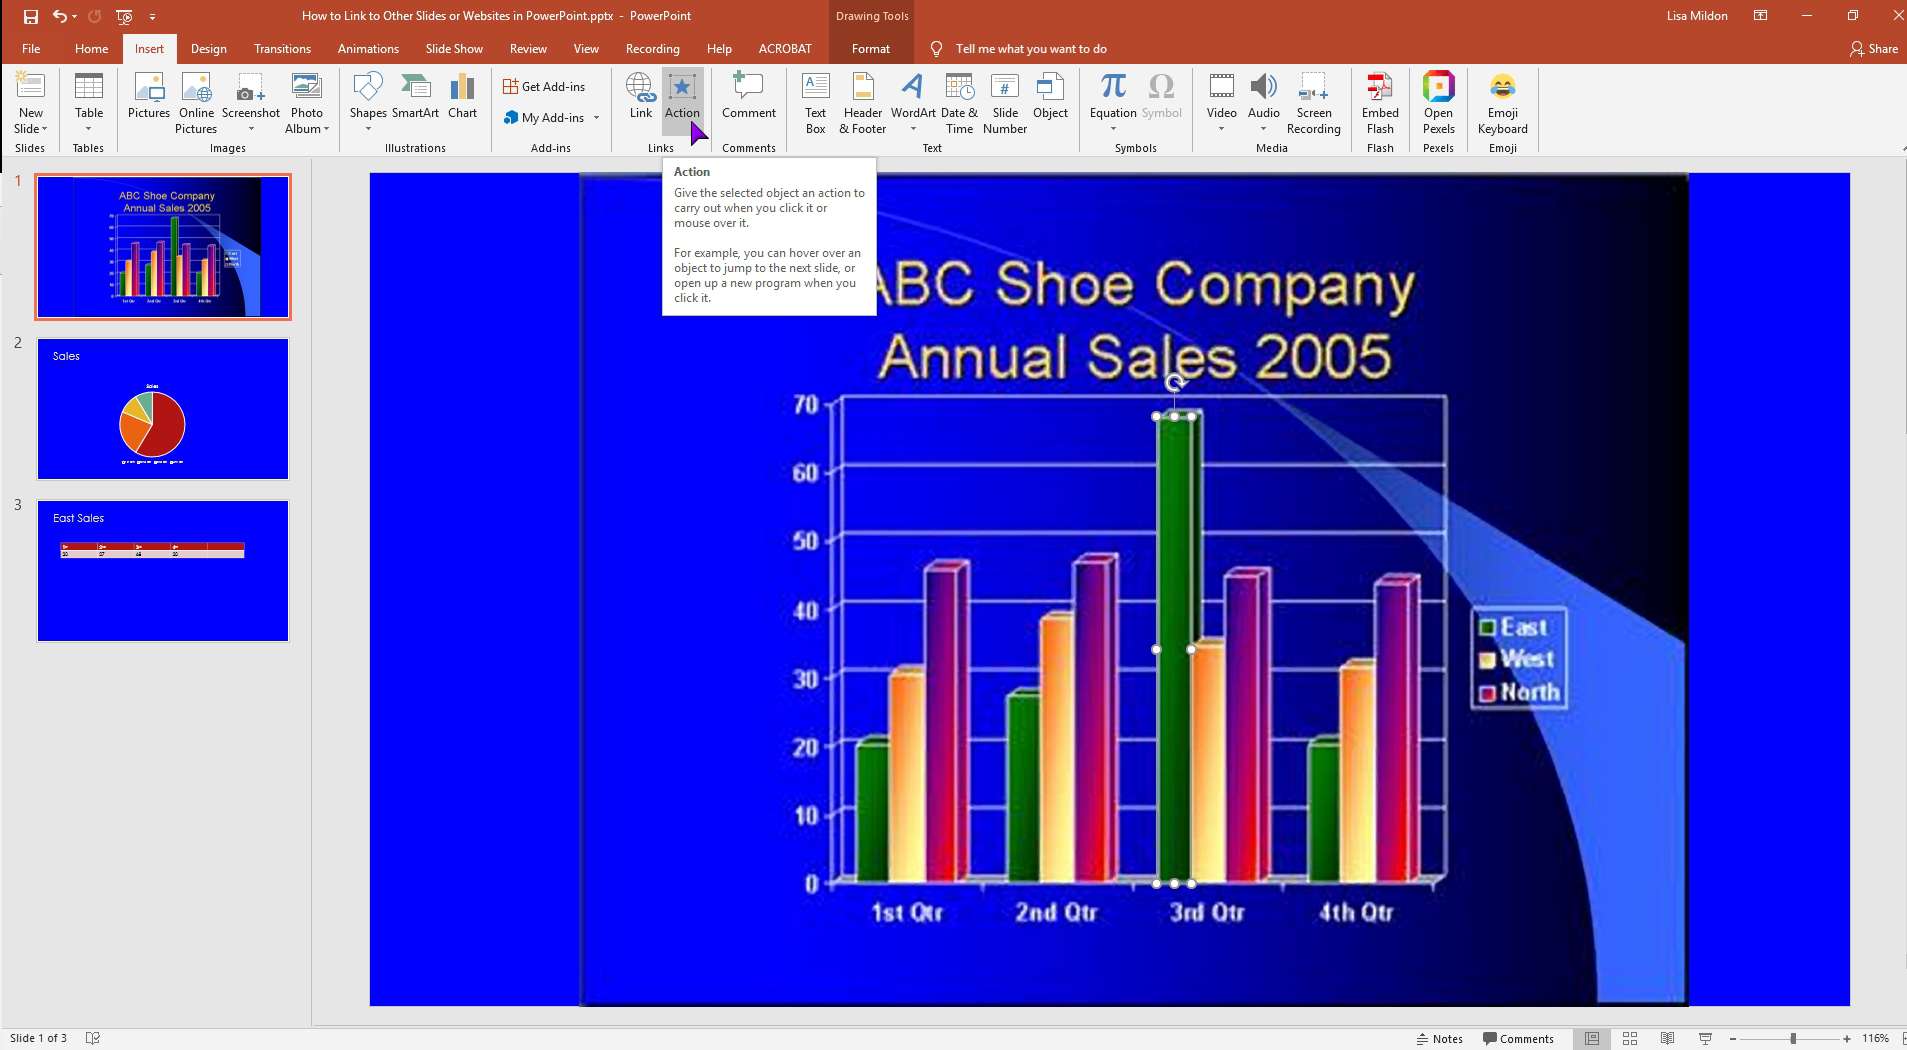Image resolution: width=1907 pixels, height=1050 pixels.
Task: Select the Screenshot tool
Action: pyautogui.click(x=250, y=103)
